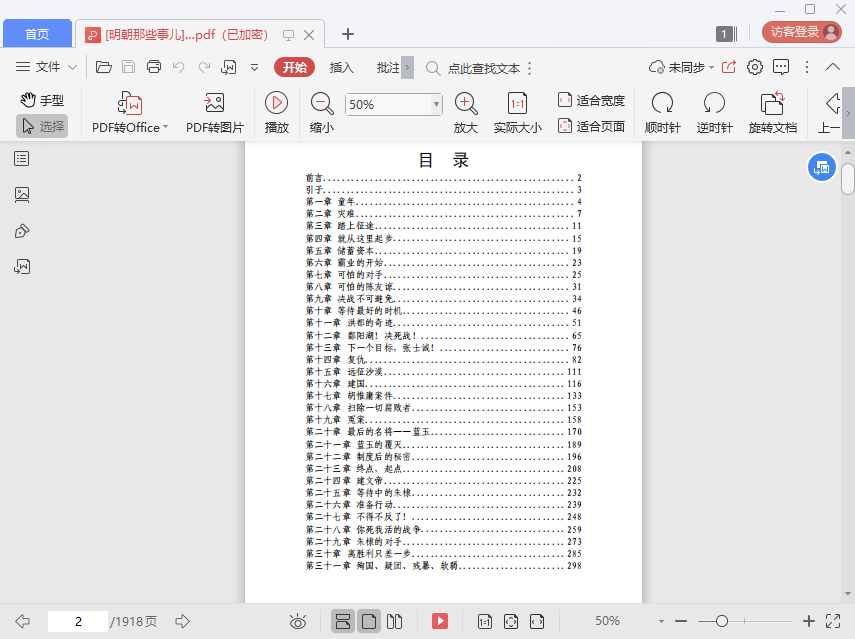The width and height of the screenshot is (855, 639).
Task: Switch to the 插入 ribbon tab
Action: (341, 67)
